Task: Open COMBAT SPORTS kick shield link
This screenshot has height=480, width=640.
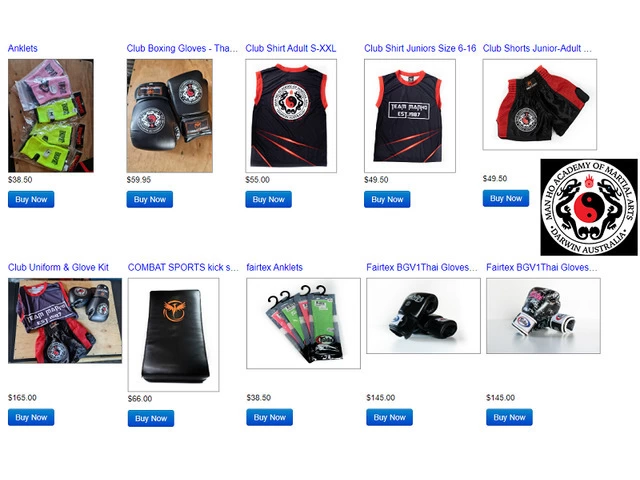Action: tap(183, 267)
